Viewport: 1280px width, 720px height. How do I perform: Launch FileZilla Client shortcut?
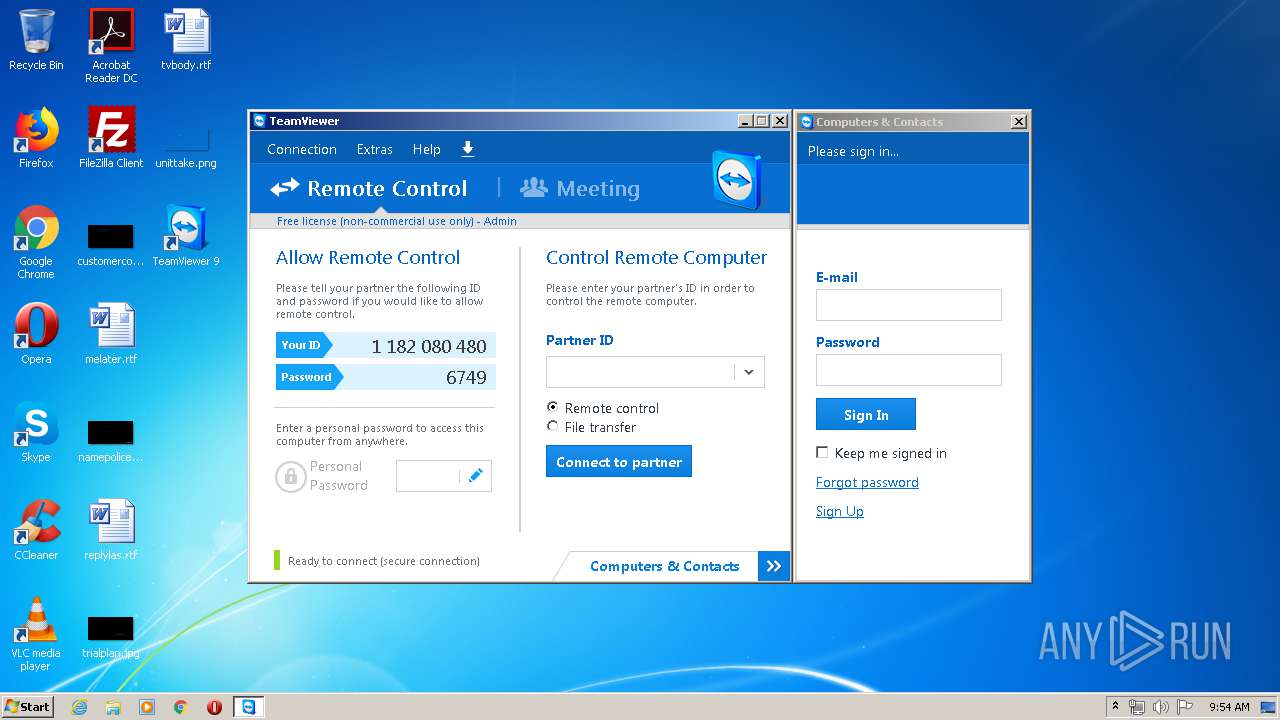pos(111,138)
